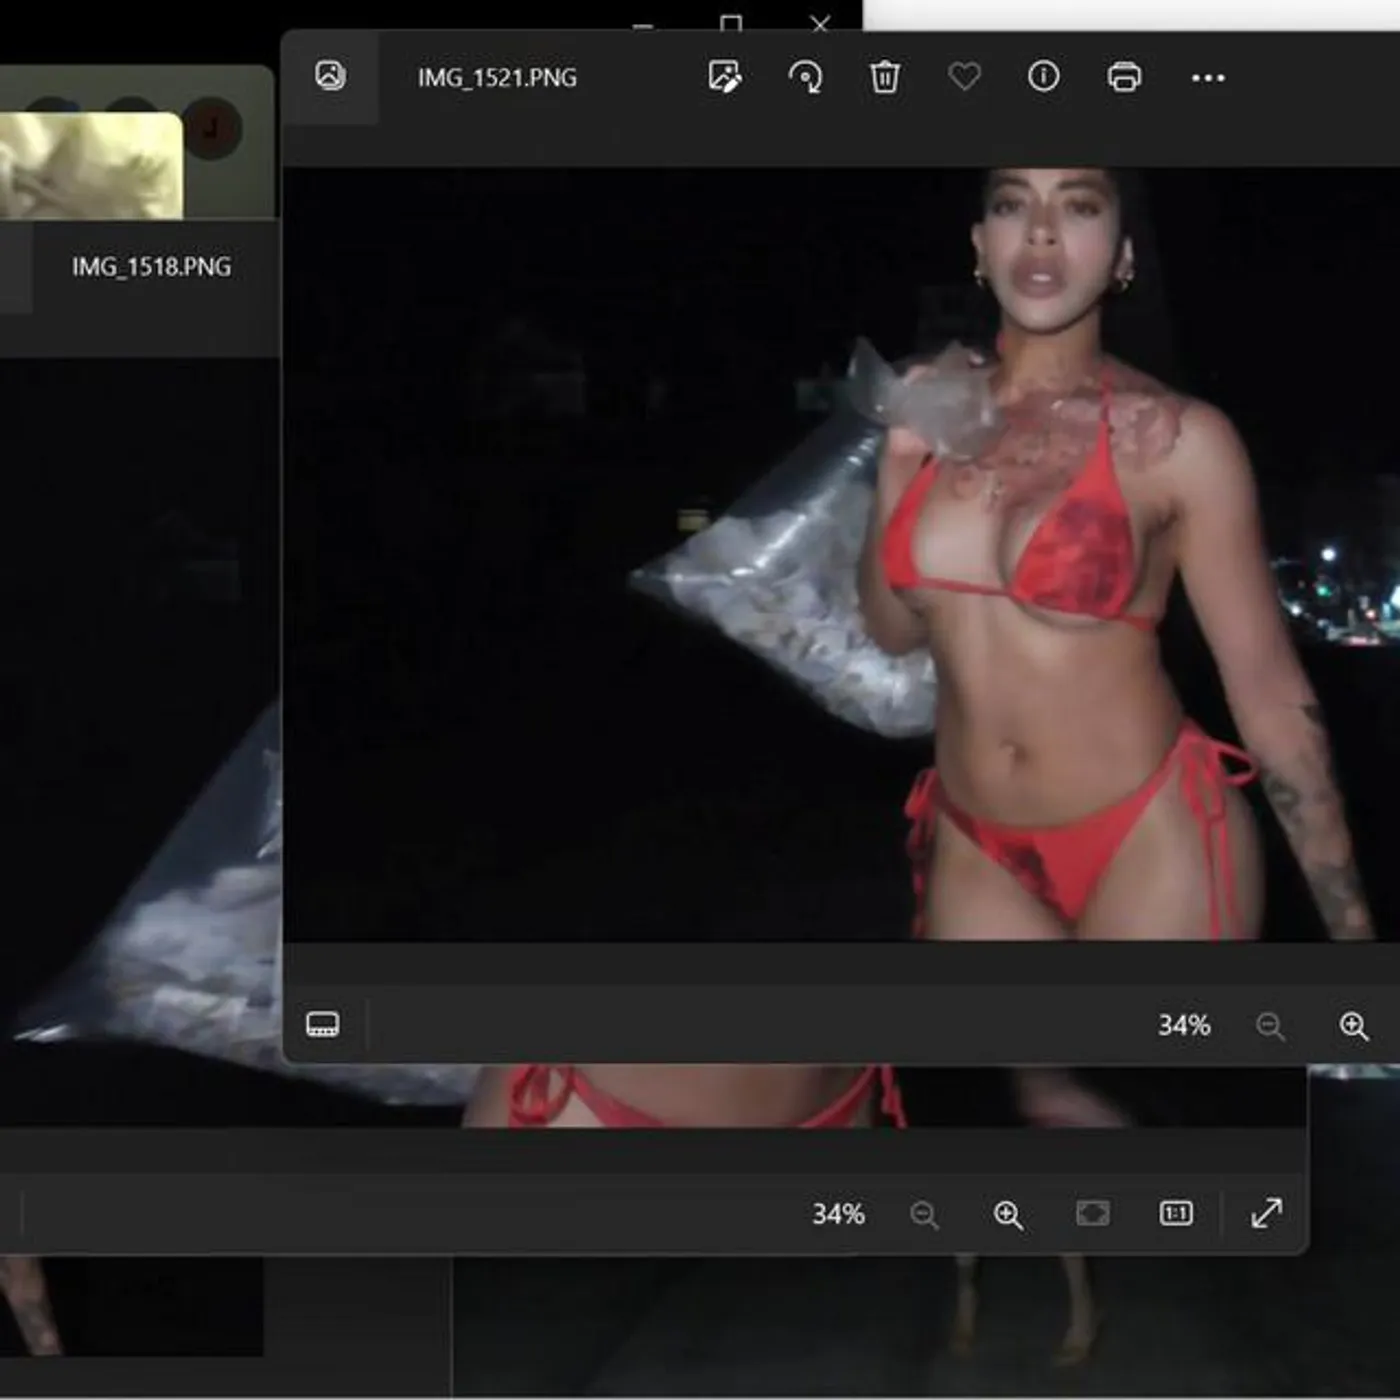The width and height of the screenshot is (1400, 1400).
Task: Zoom in on the IMG_1518 window
Action: 1008,1215
